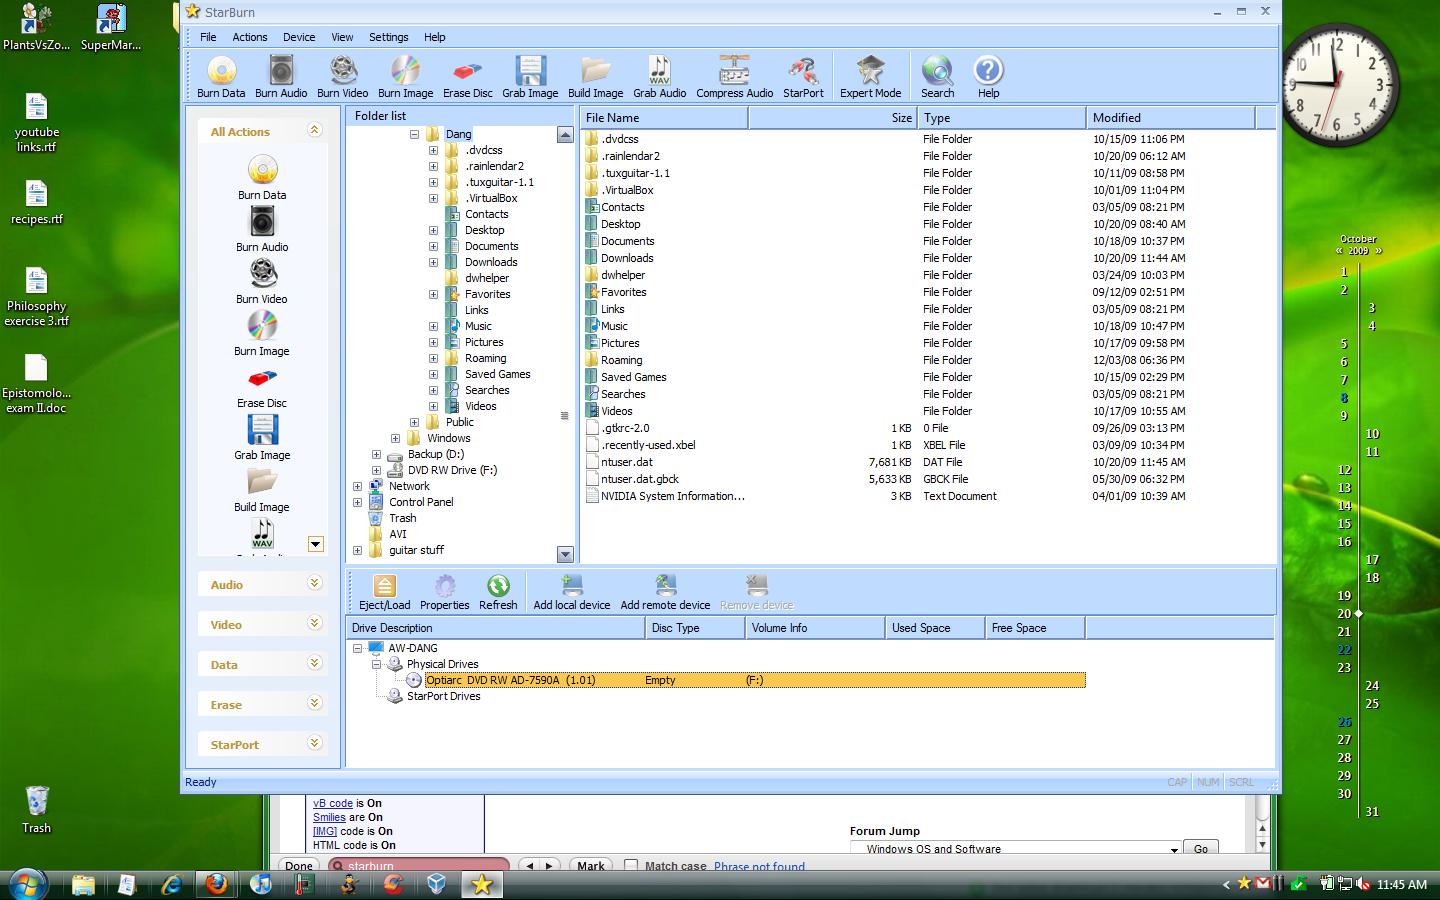Toggle the Match case checkbox in the browser window
This screenshot has width=1440, height=900.
631,866
